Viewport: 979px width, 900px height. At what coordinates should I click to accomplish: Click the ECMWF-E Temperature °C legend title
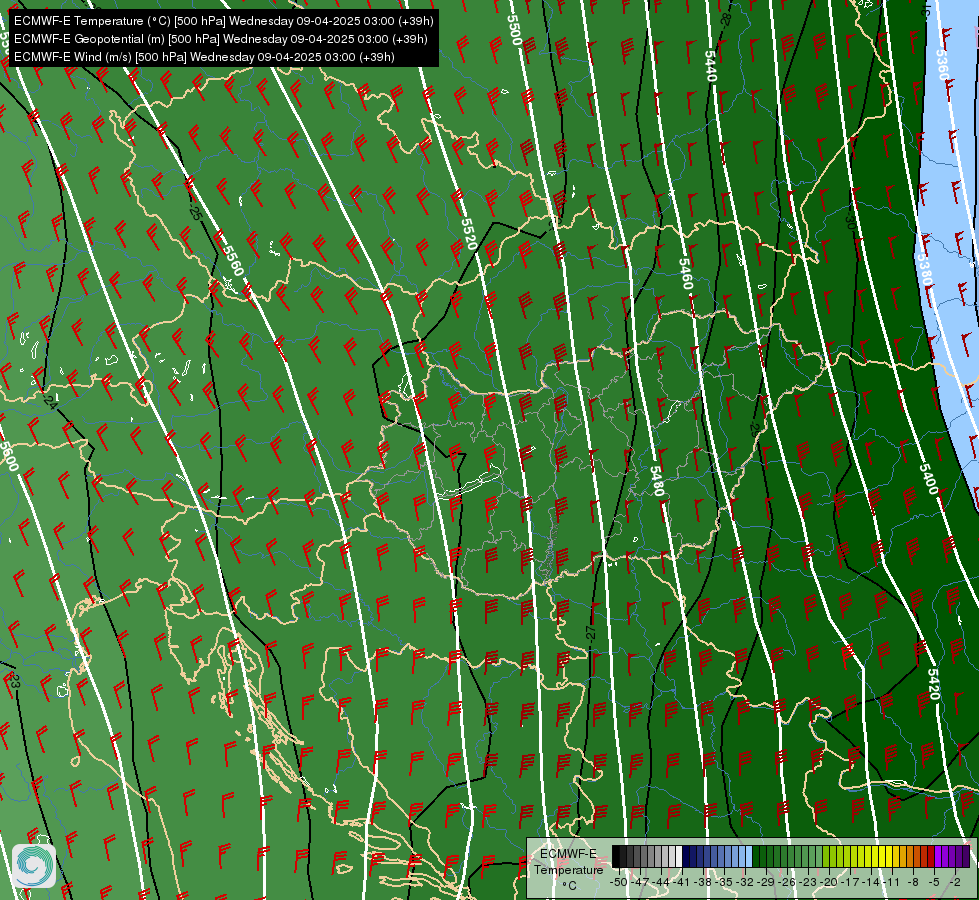point(569,870)
